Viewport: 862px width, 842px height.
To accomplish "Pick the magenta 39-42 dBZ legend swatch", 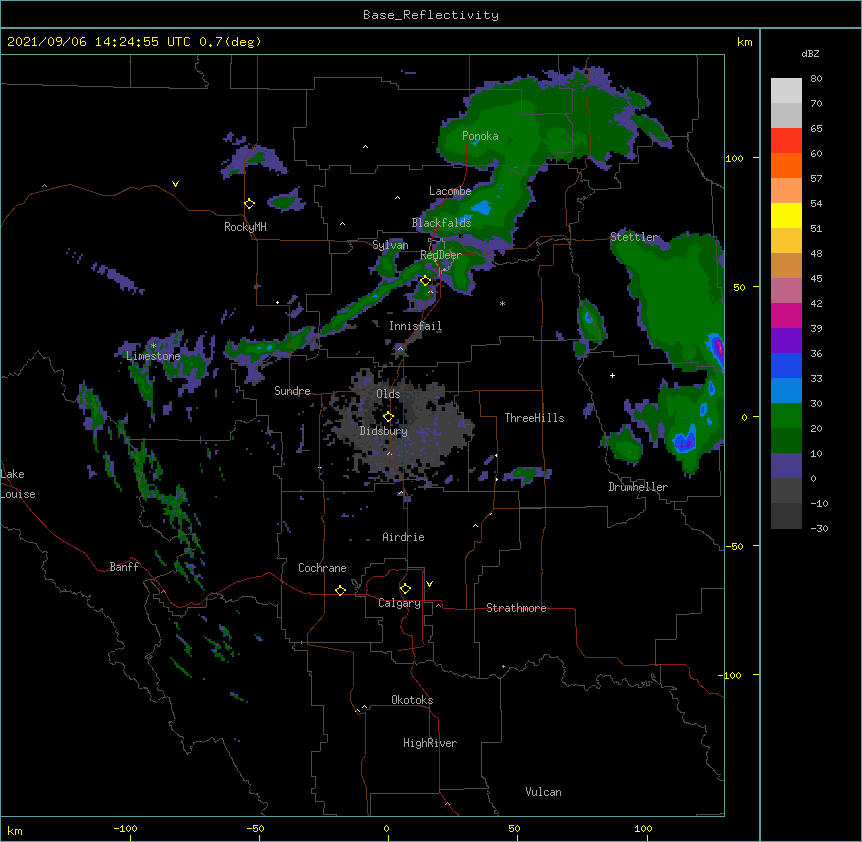I will tap(786, 315).
